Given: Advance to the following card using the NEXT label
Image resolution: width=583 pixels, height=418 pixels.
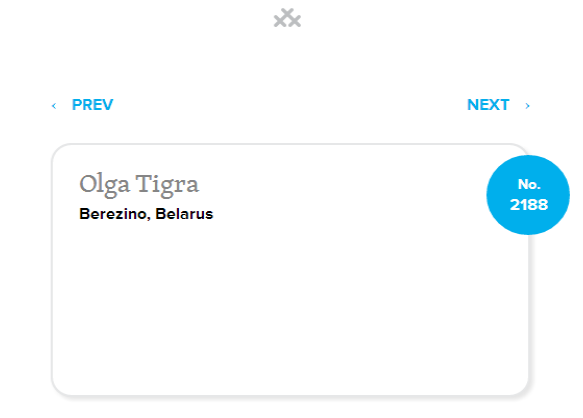Looking at the screenshot, I should 488,105.
